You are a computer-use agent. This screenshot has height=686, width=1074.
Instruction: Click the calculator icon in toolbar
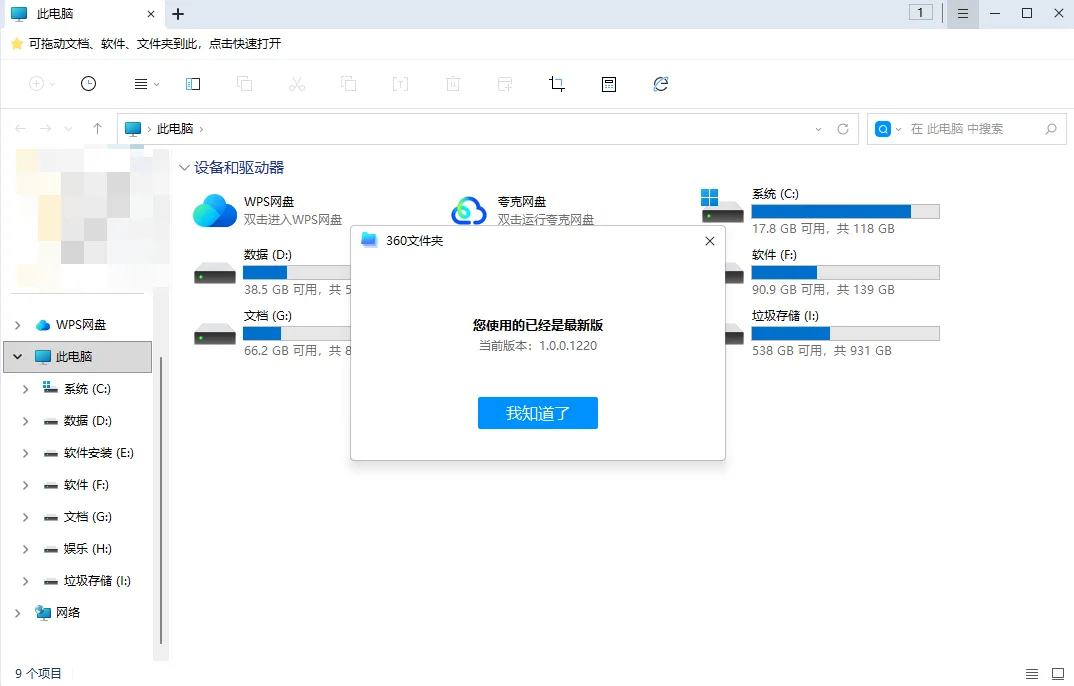tap(609, 84)
